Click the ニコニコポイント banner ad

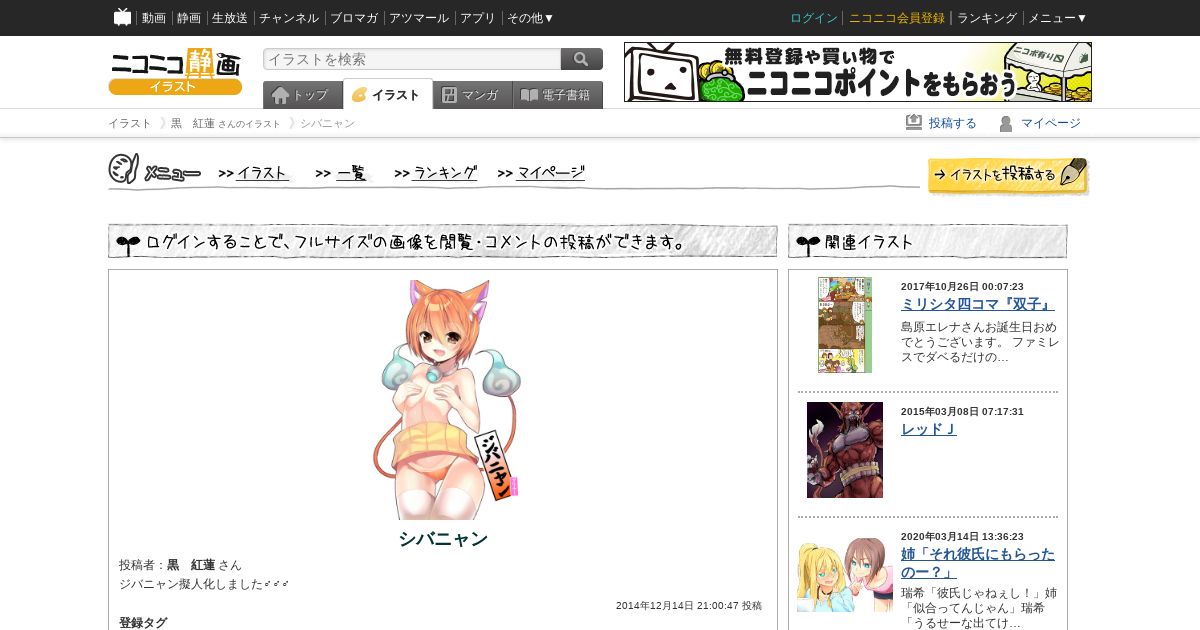click(858, 72)
